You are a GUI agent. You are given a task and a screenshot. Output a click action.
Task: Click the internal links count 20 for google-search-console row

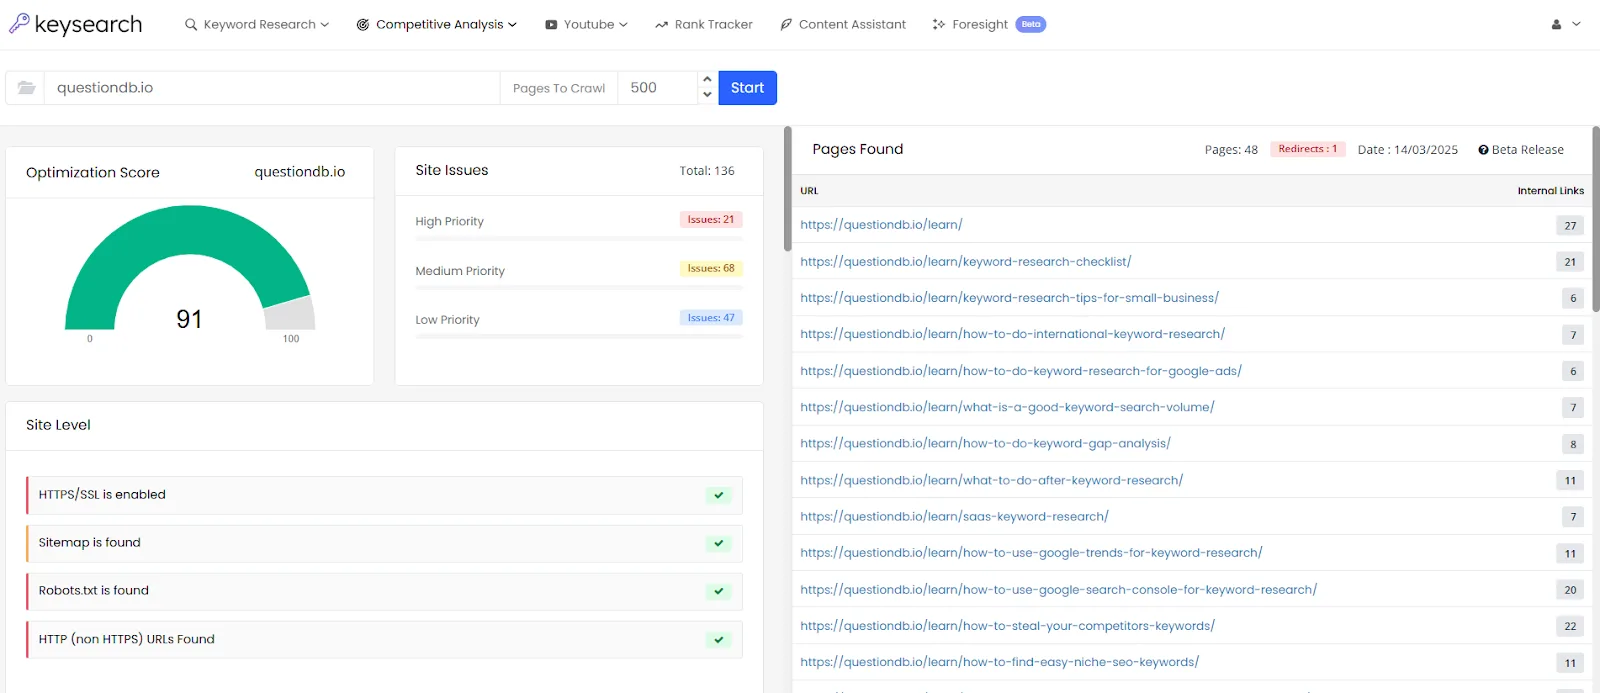[x=1570, y=590]
